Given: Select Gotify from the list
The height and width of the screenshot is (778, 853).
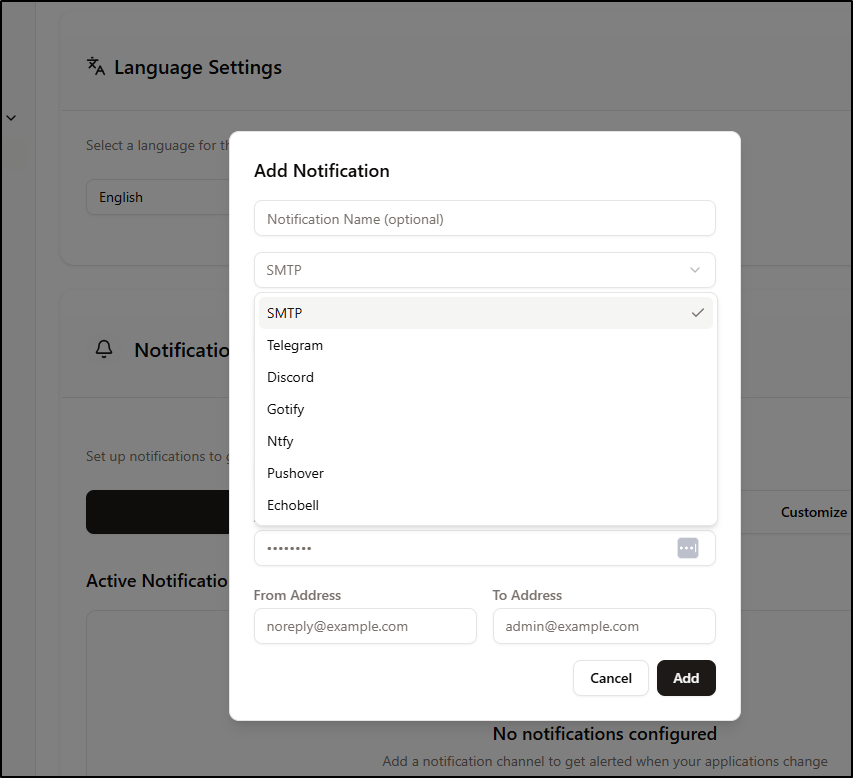Looking at the screenshot, I should coord(485,409).
